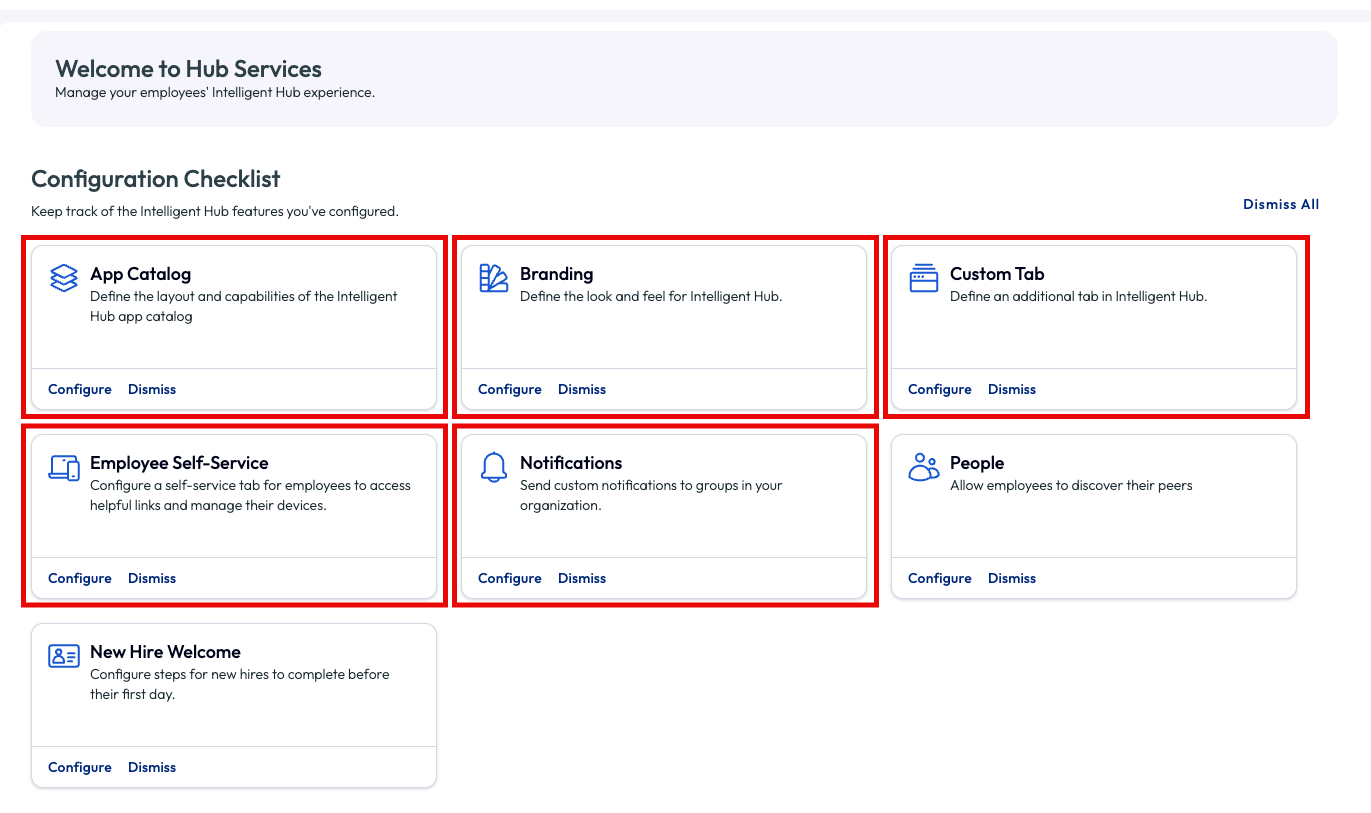Dismiss all configuration checklist items

click(1281, 204)
